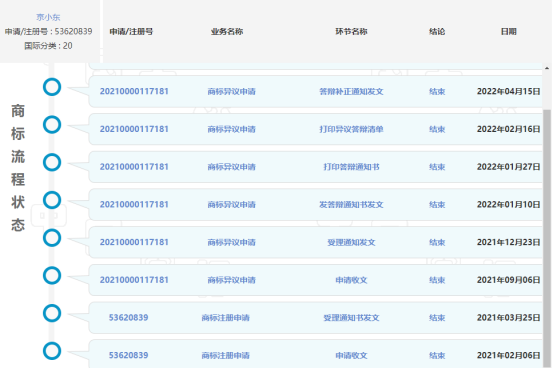Image resolution: width=554 pixels, height=369 pixels.
Task: Click the 日期 column header
Action: click(x=508, y=31)
